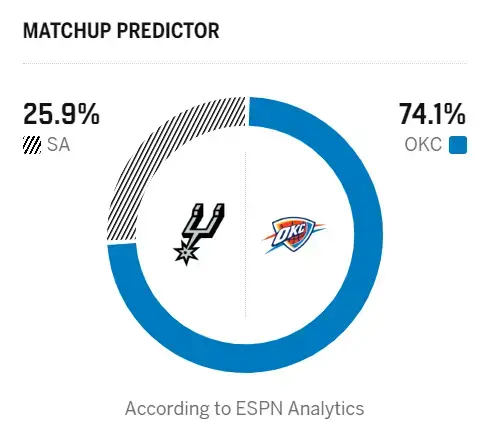Click the PREDICTOR word in the heading
Image resolution: width=490 pixels, height=440 pixels.
click(x=168, y=31)
